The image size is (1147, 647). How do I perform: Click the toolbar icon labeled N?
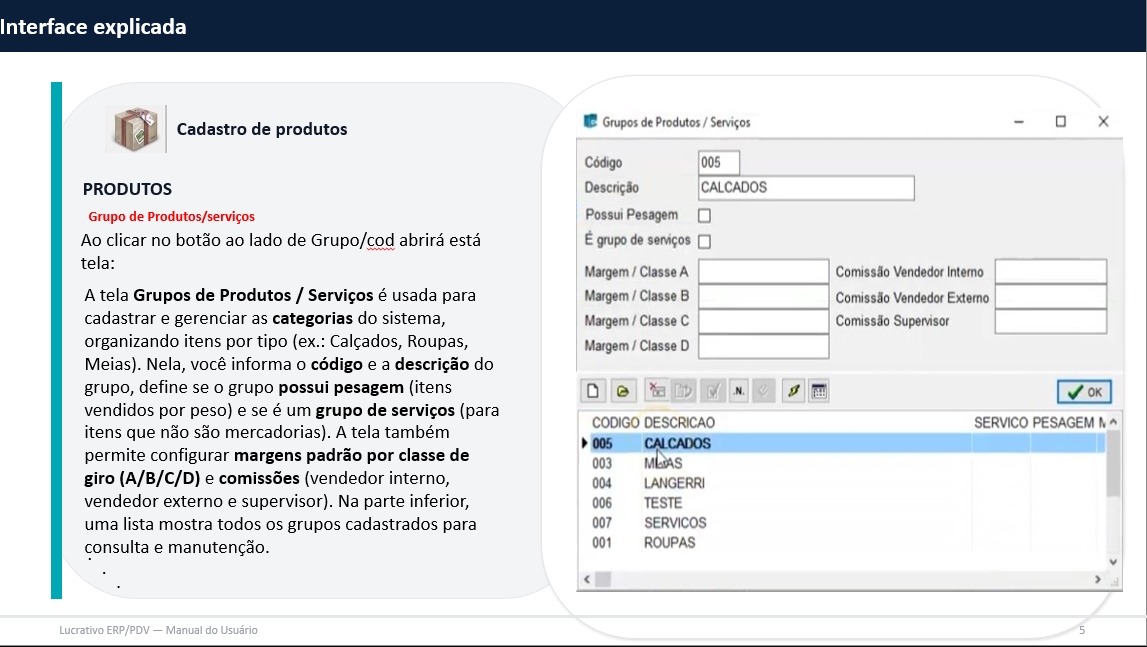739,392
